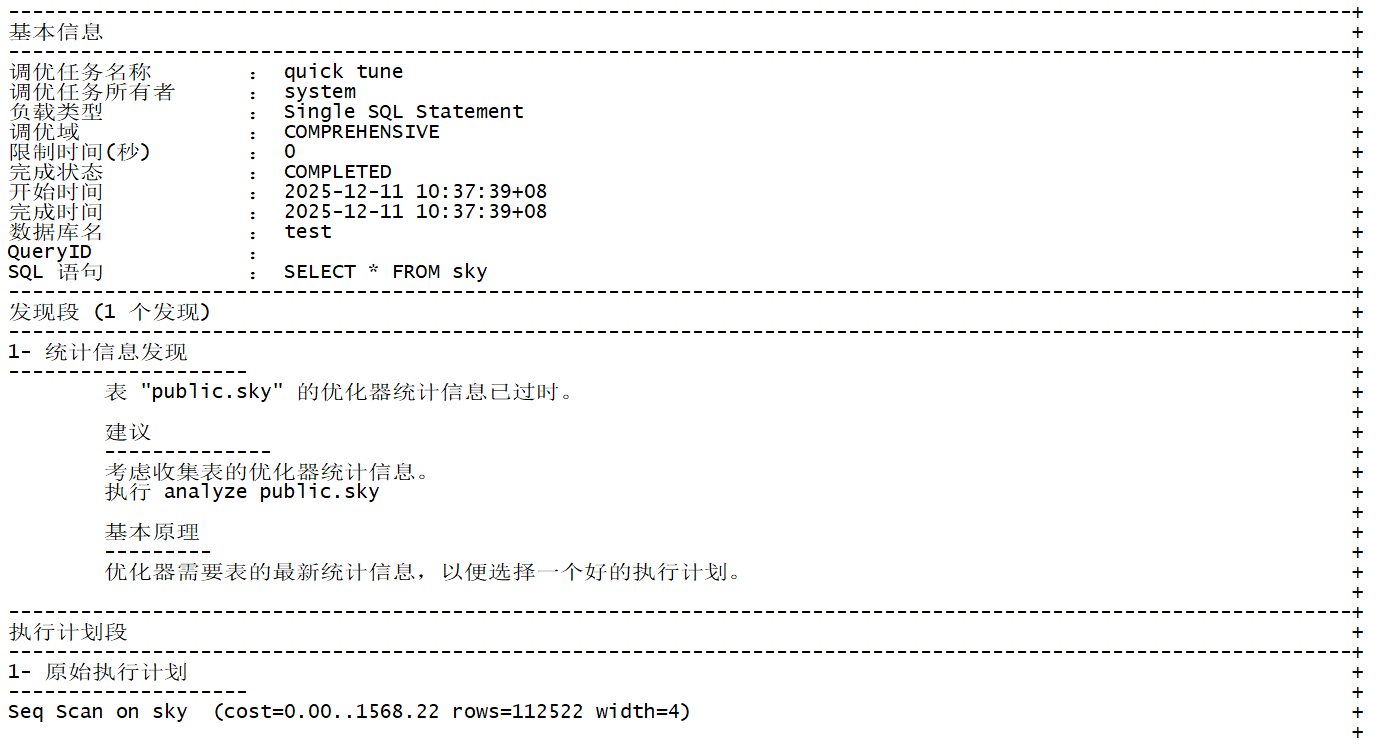Click the "SELECT * FROM sky" statement

[385, 272]
